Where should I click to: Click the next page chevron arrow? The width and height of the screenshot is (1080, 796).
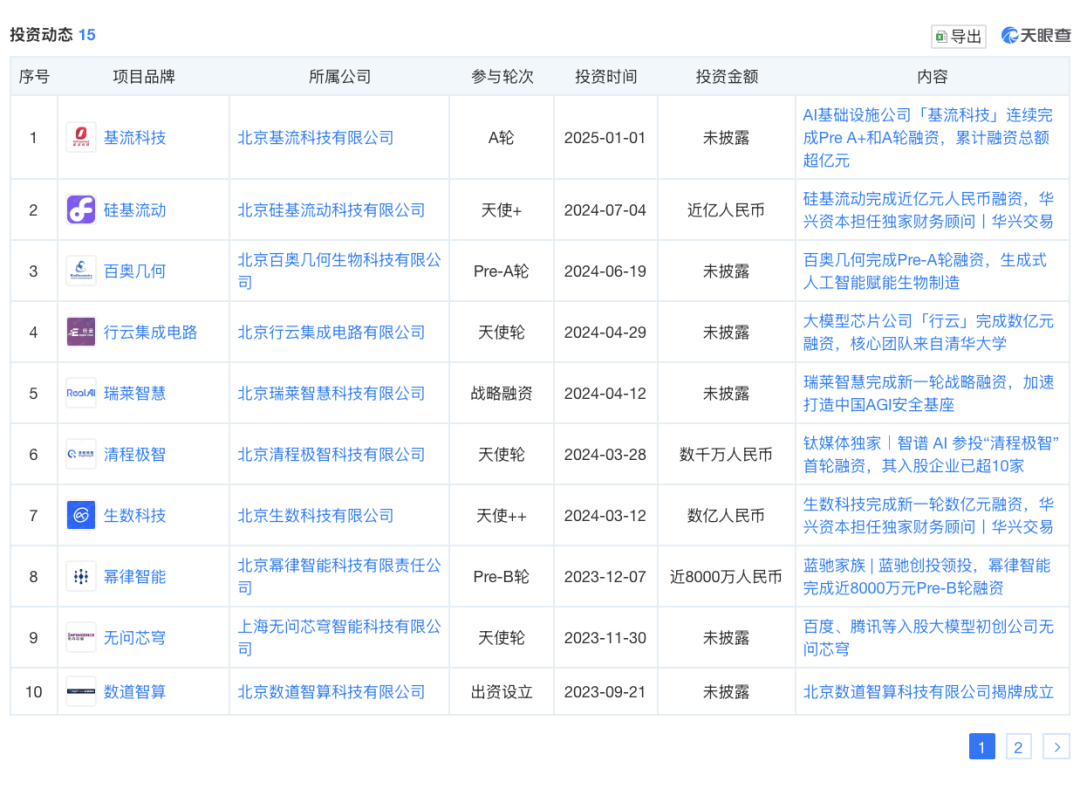1057,747
